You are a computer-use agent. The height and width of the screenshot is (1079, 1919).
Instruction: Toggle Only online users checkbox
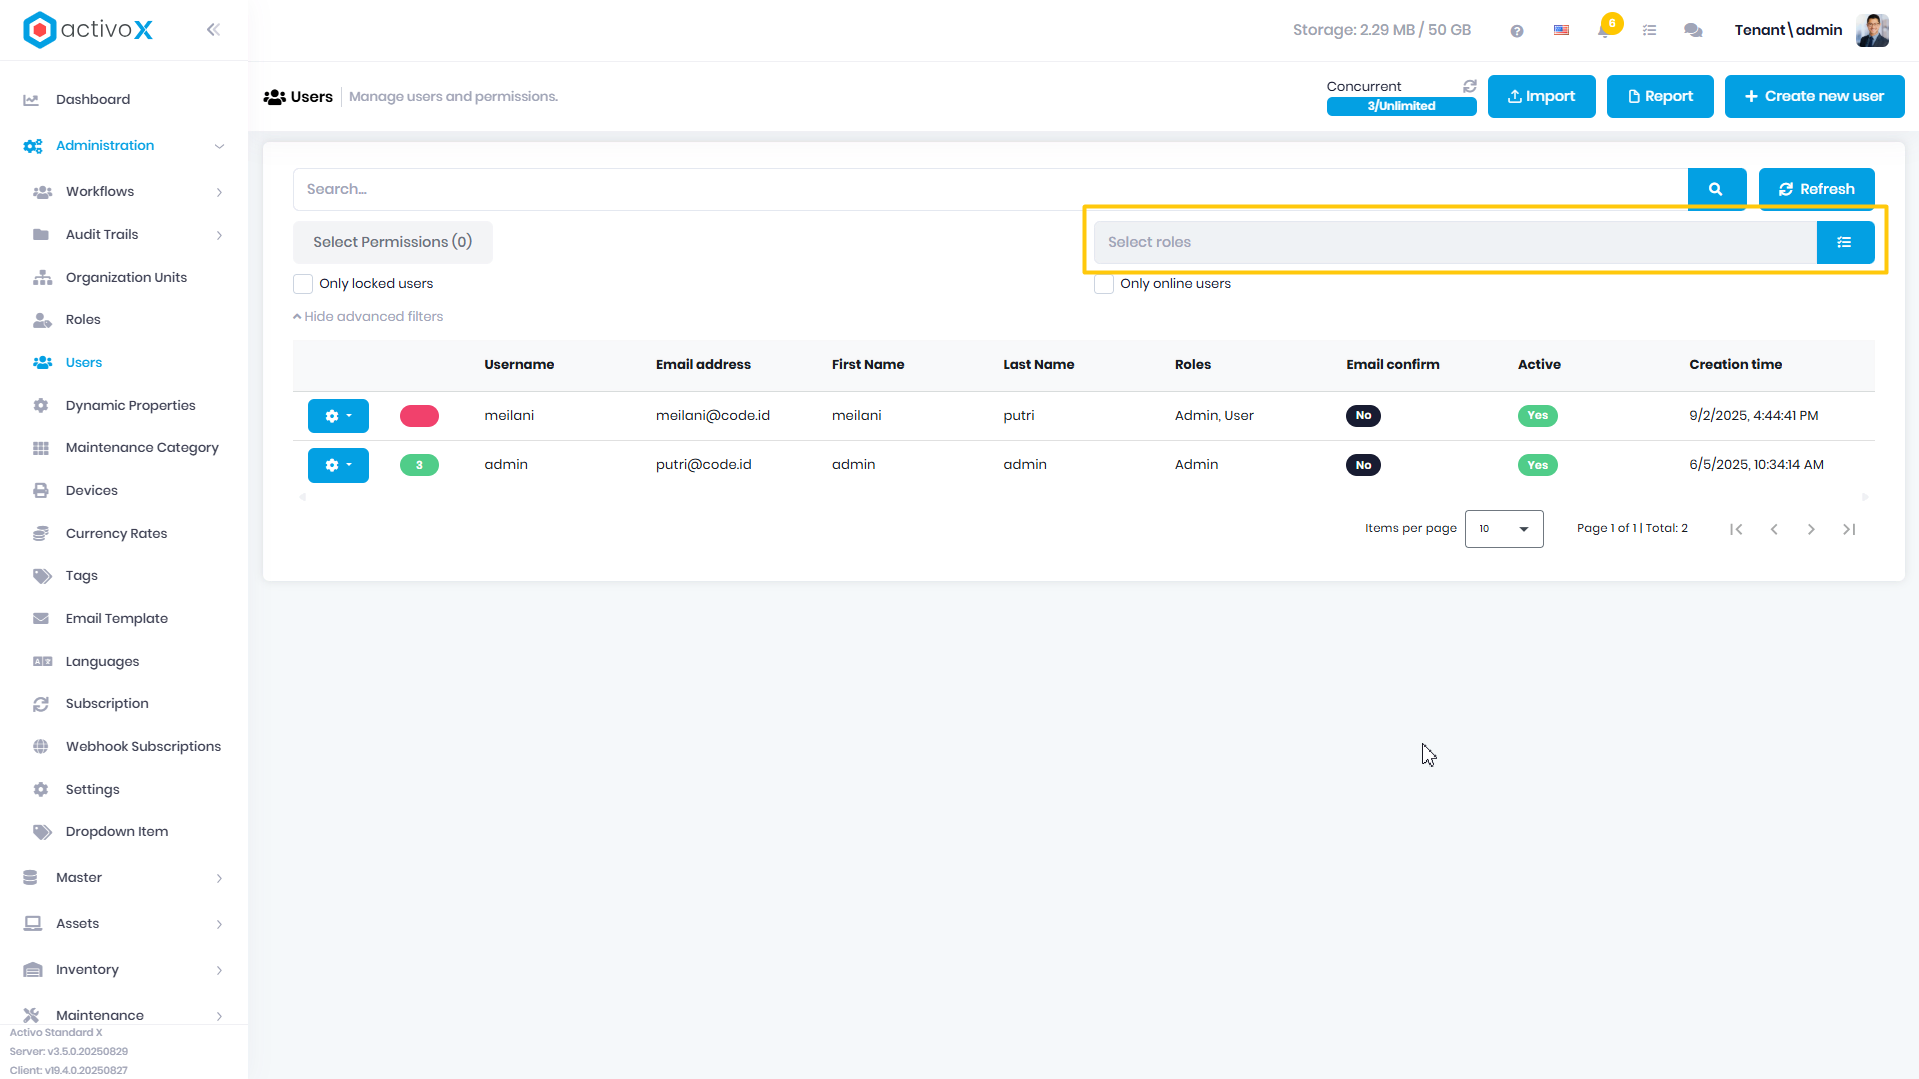pos(1104,284)
